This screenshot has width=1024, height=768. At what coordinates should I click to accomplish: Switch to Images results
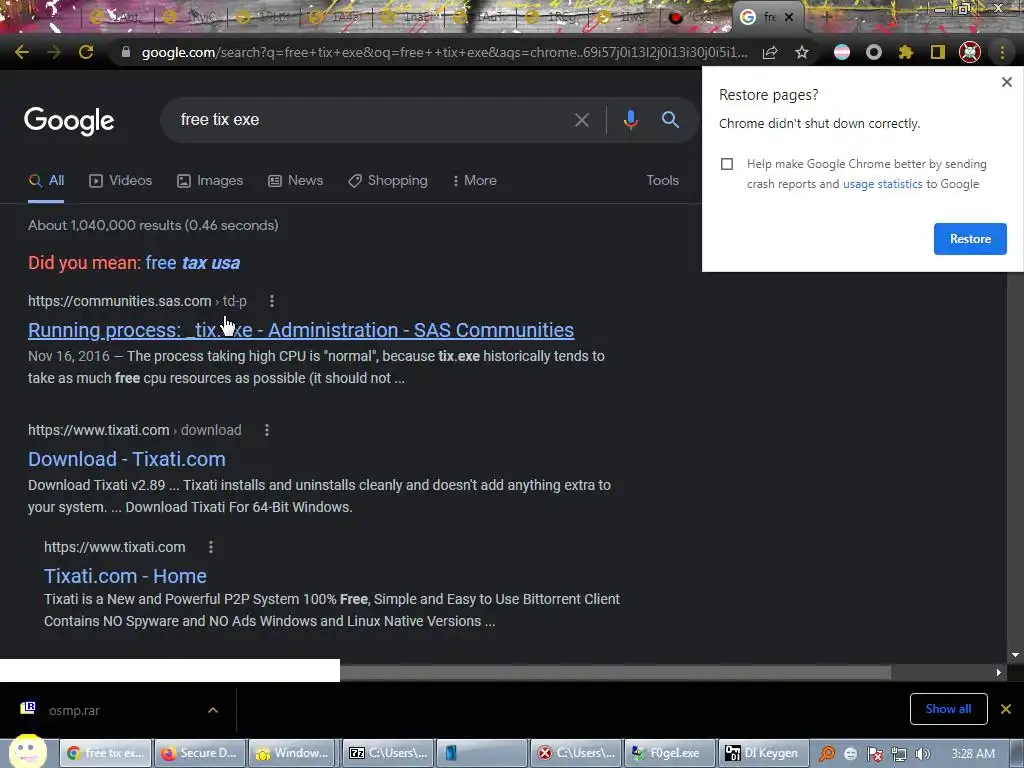point(210,181)
